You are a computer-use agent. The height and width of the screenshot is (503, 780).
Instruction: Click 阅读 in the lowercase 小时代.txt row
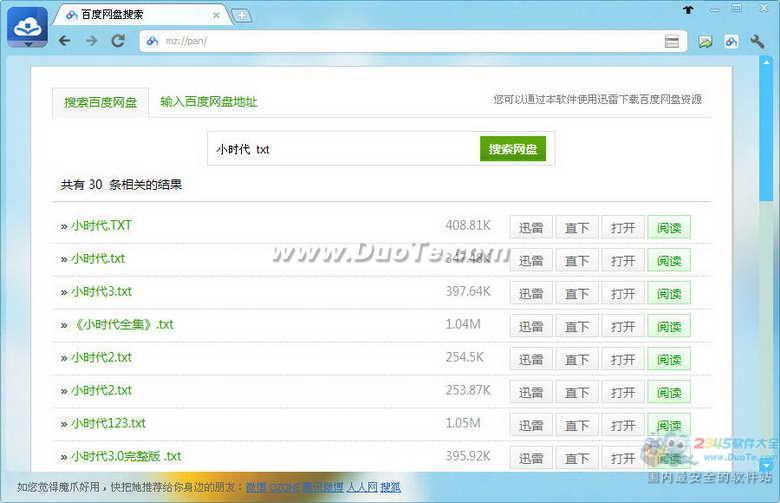[x=669, y=260]
